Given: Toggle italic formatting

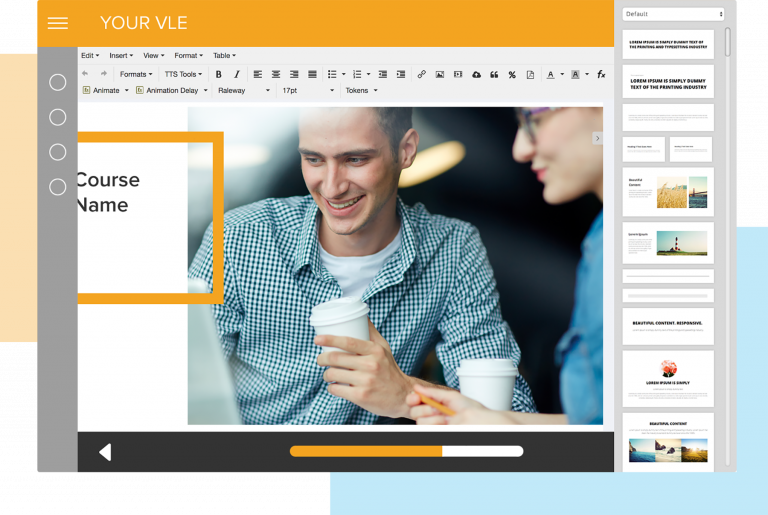Looking at the screenshot, I should [x=237, y=74].
